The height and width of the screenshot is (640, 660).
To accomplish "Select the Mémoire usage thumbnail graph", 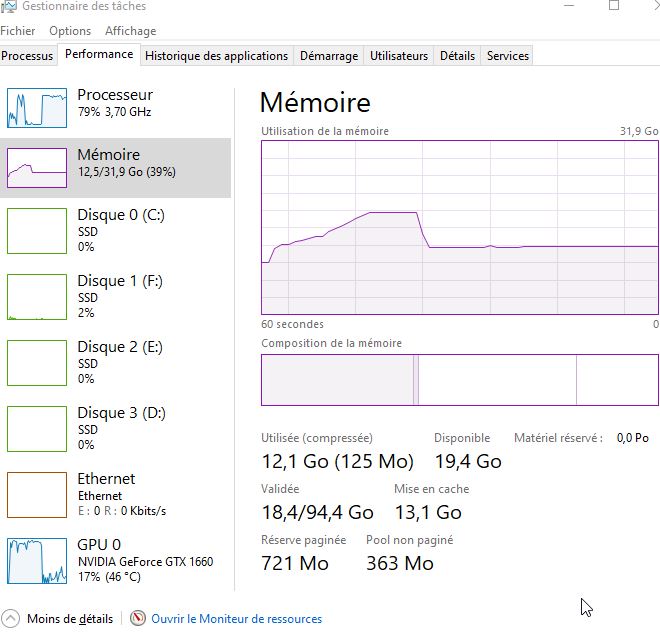I will pos(37,167).
